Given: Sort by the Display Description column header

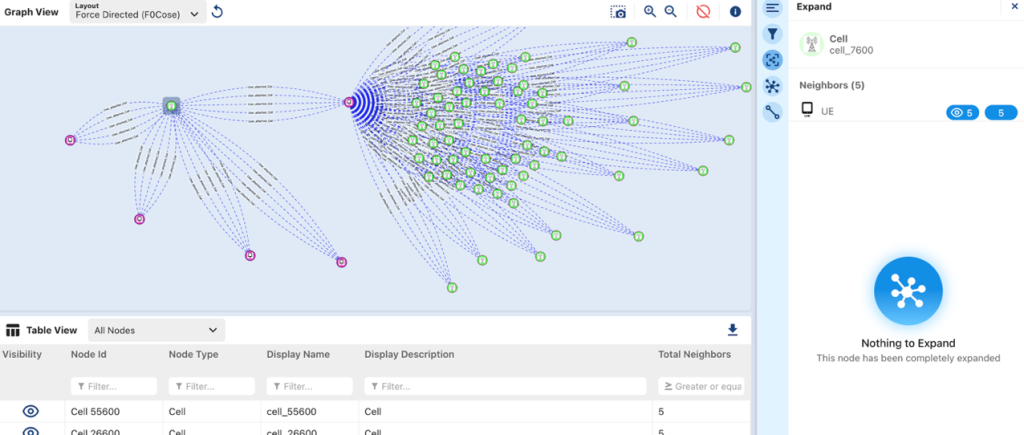Looking at the screenshot, I should 409,355.
